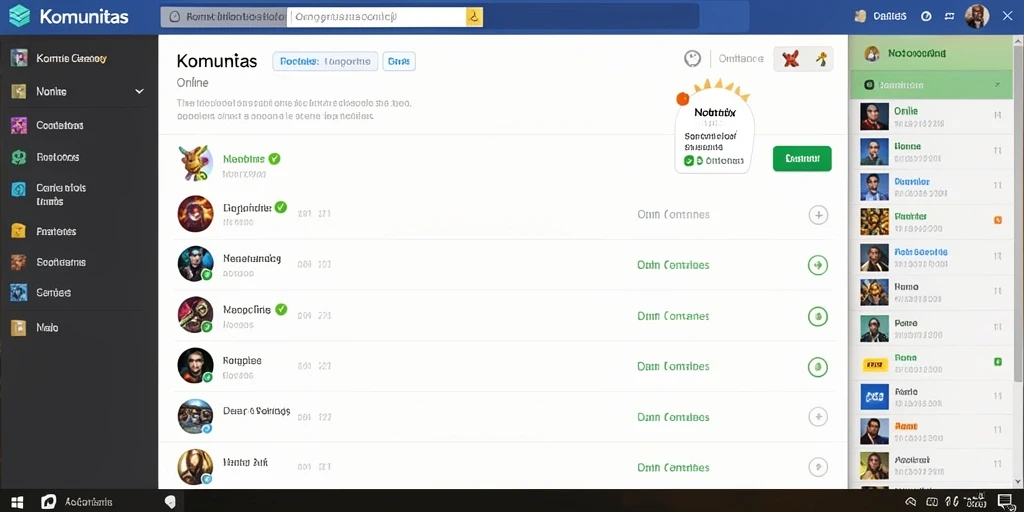This screenshot has height=512, width=1024.
Task: Click the yellow search button in top bar
Action: point(474,17)
